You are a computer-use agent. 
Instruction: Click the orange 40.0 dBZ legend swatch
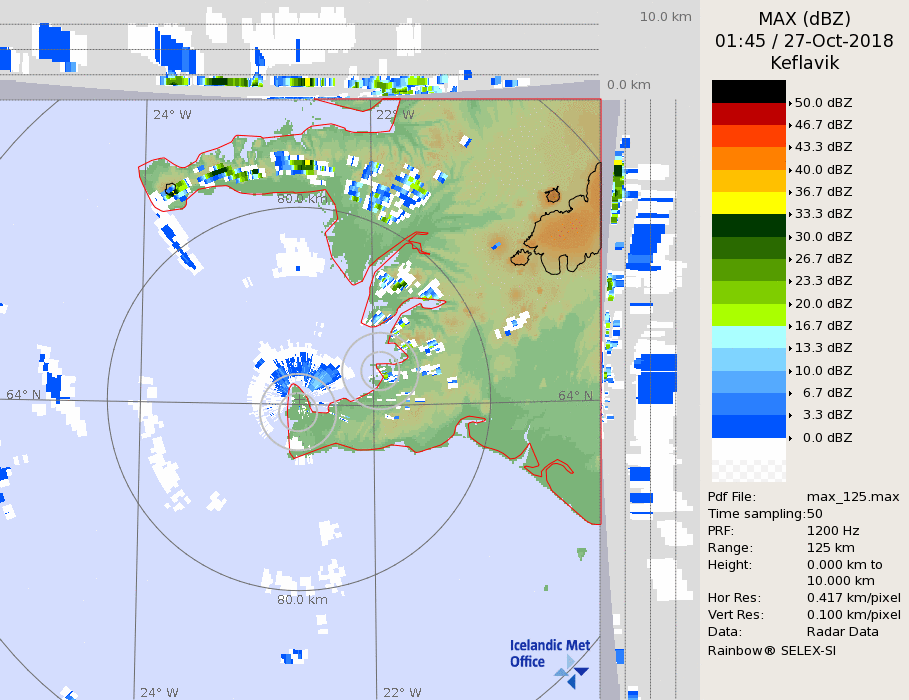tap(749, 158)
